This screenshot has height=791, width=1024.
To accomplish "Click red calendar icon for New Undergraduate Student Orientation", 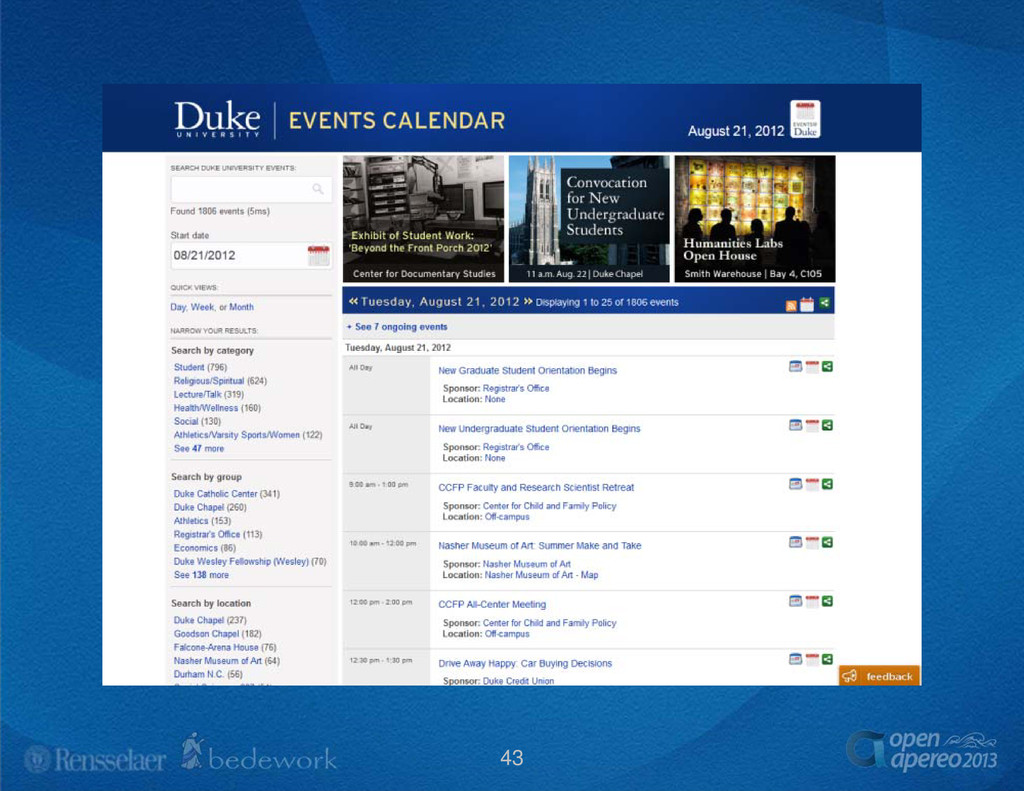I will pyautogui.click(x=812, y=425).
